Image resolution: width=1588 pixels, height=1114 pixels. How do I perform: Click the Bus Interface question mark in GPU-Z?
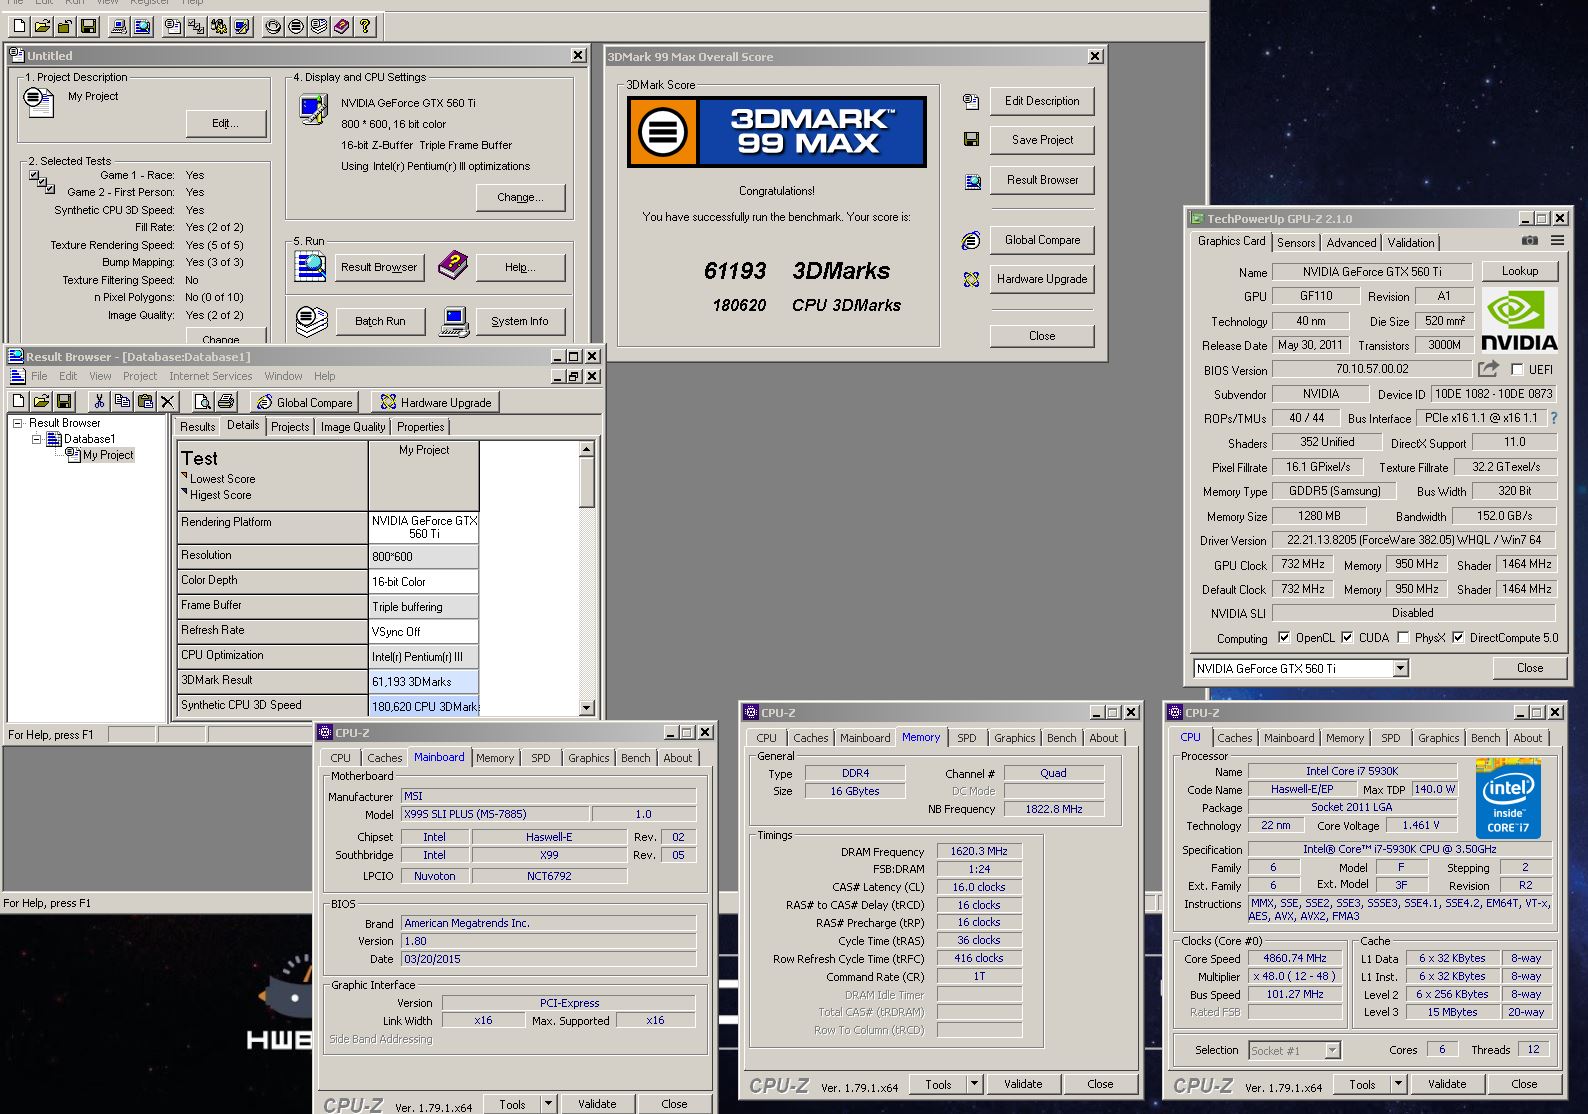pos(1554,418)
